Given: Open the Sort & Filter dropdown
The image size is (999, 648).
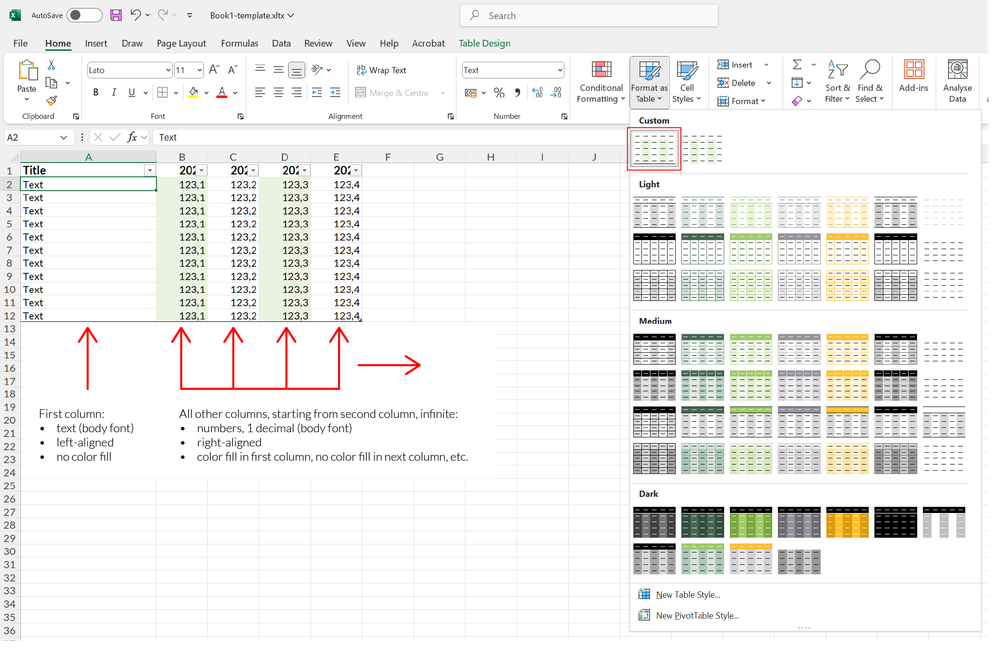Looking at the screenshot, I should tap(837, 81).
